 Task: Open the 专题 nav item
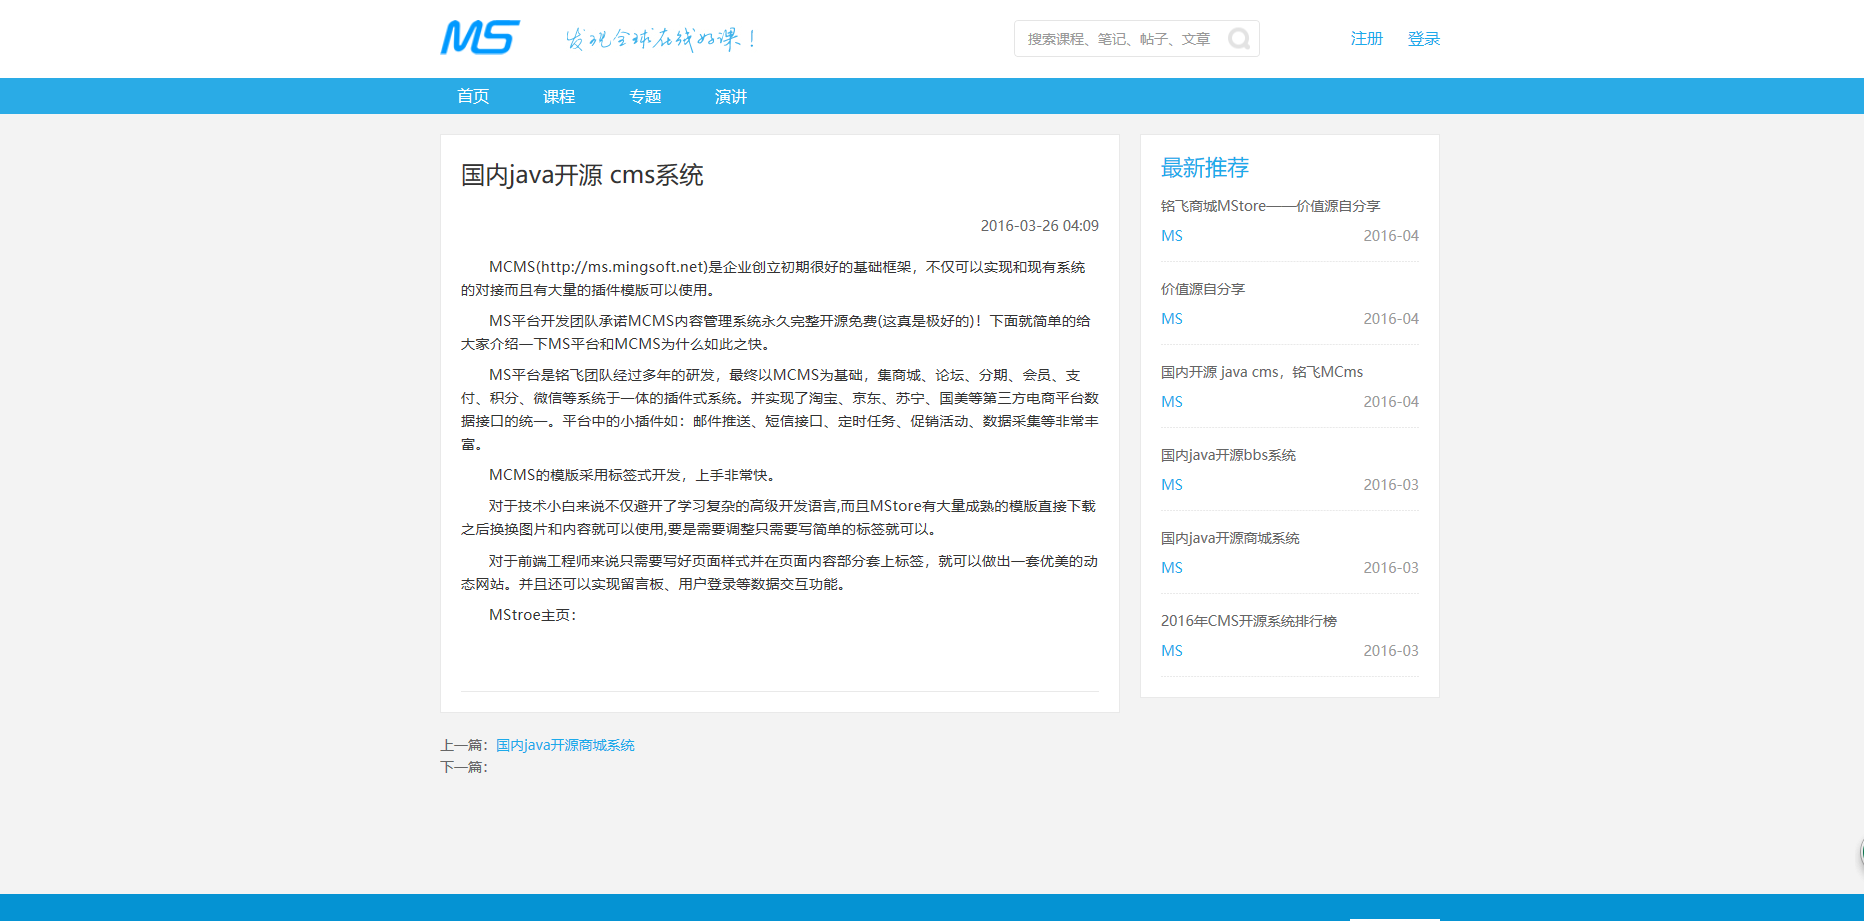pyautogui.click(x=645, y=96)
